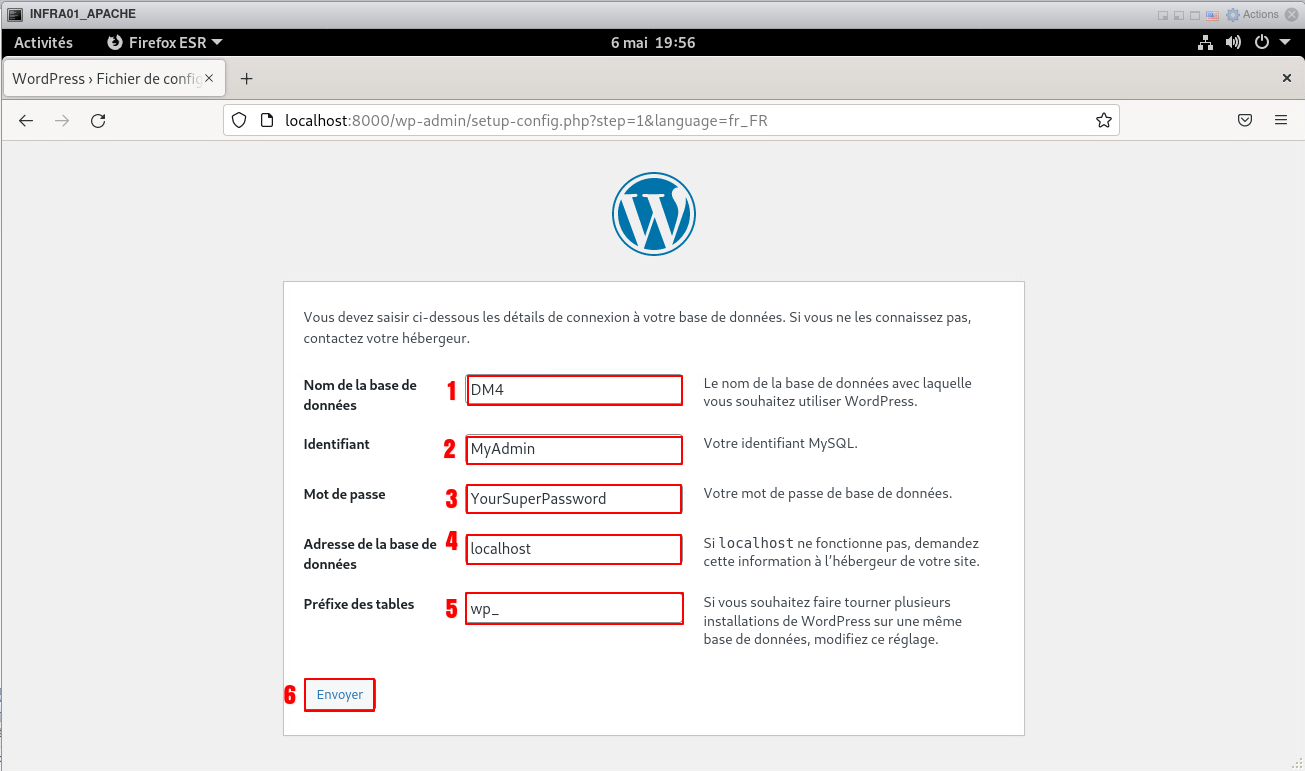Click the WordPress logo
This screenshot has width=1305, height=771.
(x=653, y=213)
